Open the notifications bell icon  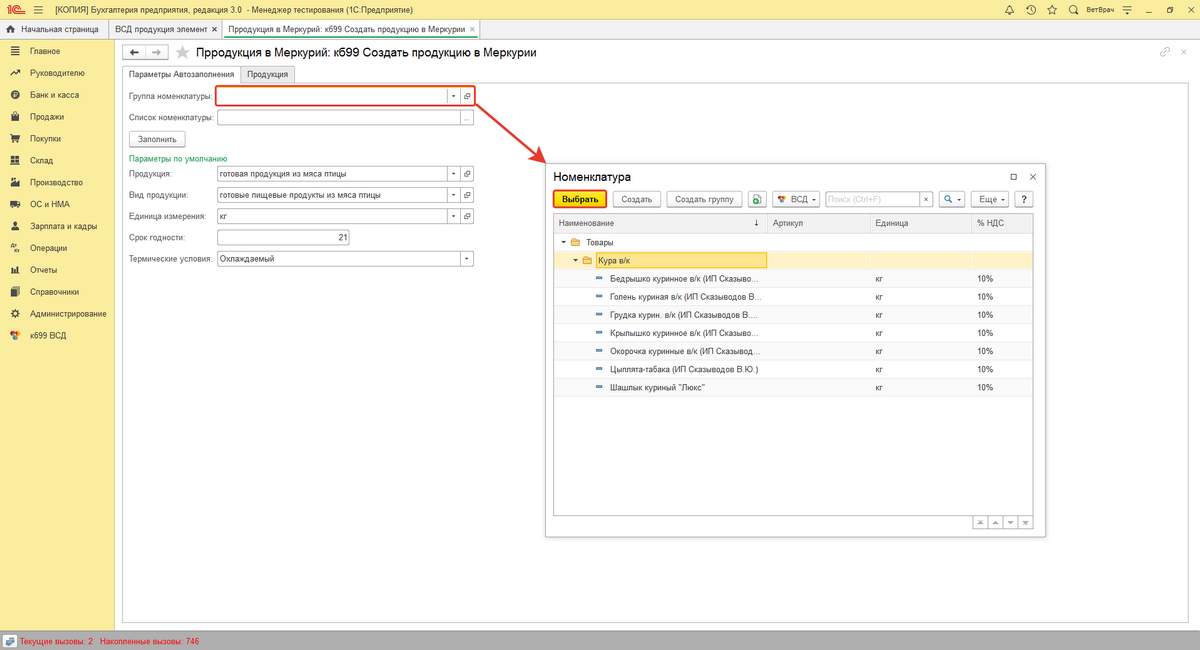tap(1011, 9)
